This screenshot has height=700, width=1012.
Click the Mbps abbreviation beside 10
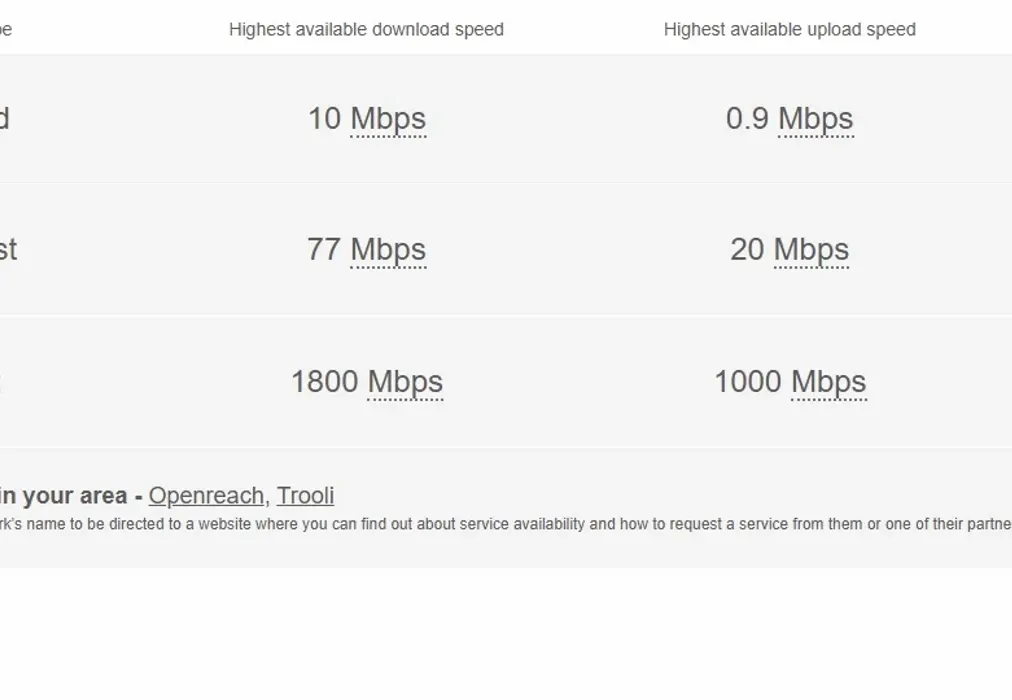pyautogui.click(x=388, y=119)
